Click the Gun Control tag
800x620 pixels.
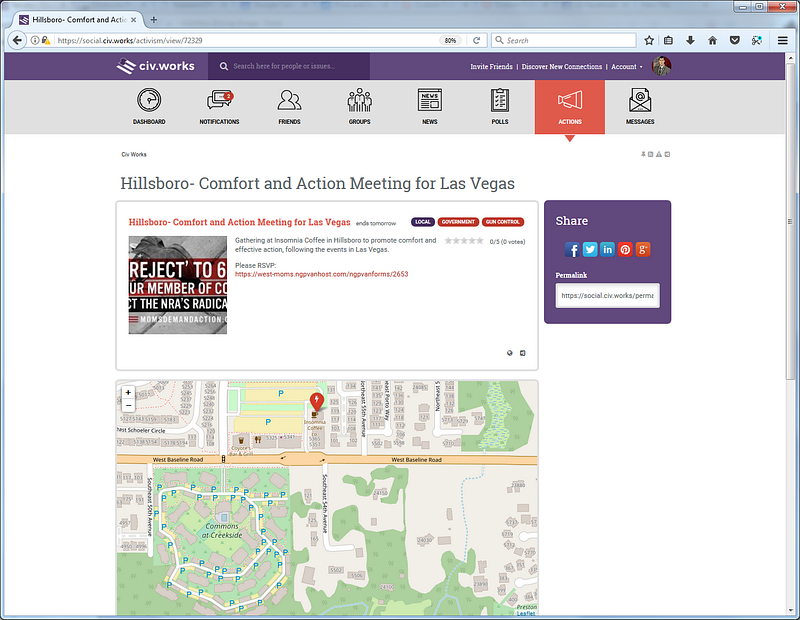tap(502, 222)
